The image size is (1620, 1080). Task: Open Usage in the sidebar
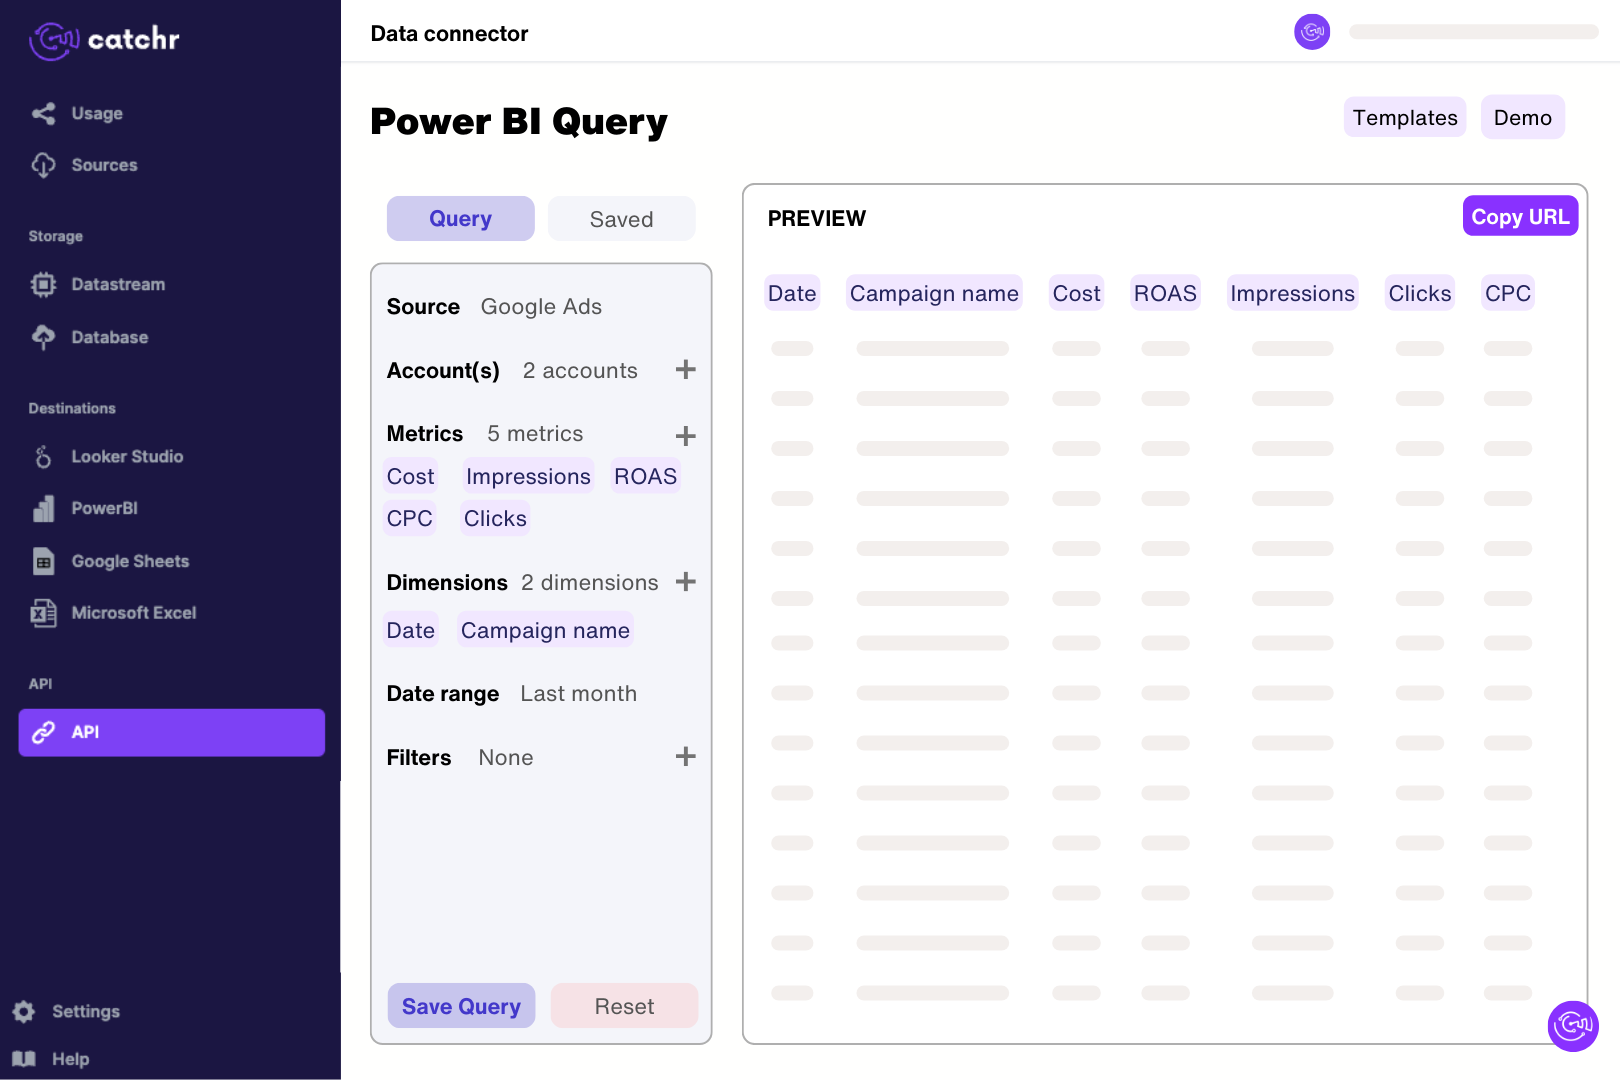pos(97,113)
